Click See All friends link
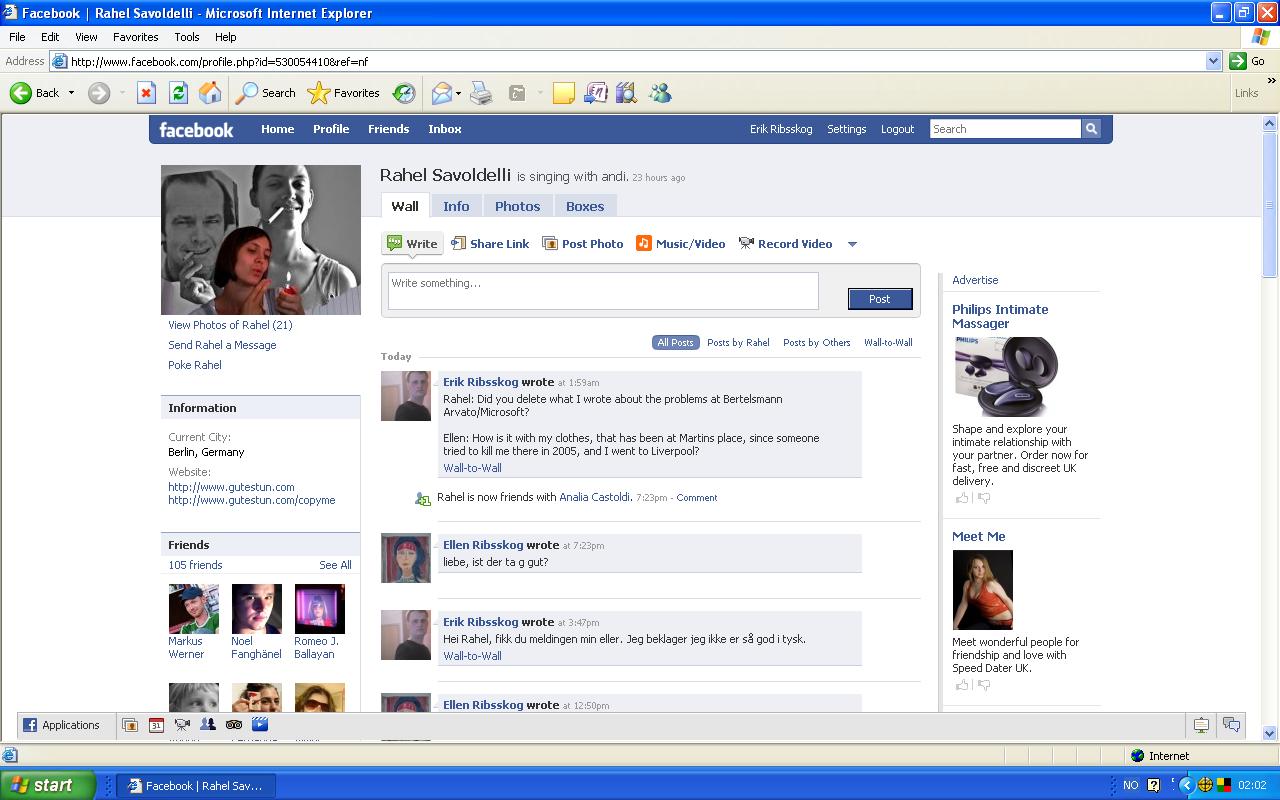 (335, 565)
